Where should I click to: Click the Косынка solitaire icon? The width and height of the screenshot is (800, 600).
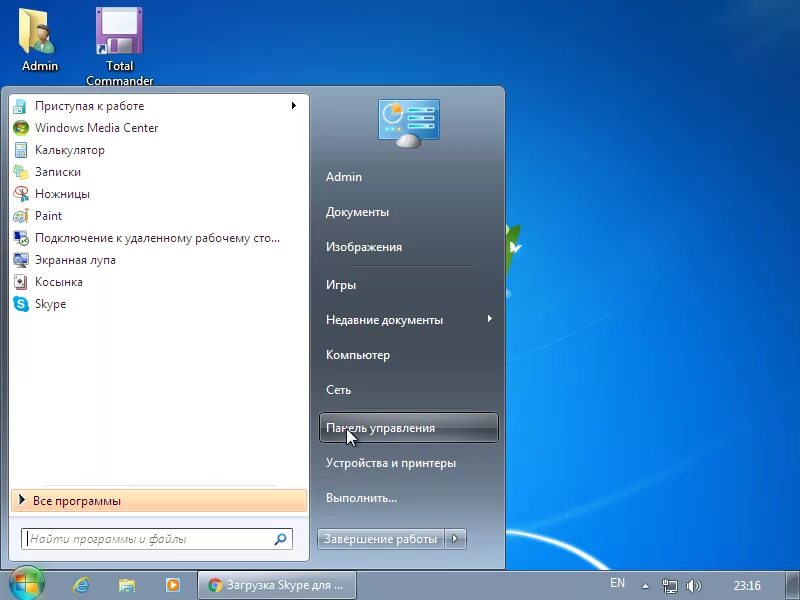20,282
